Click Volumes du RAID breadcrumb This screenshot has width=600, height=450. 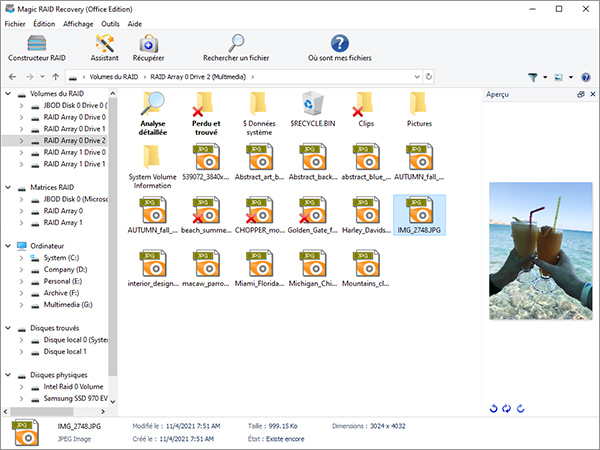114,77
